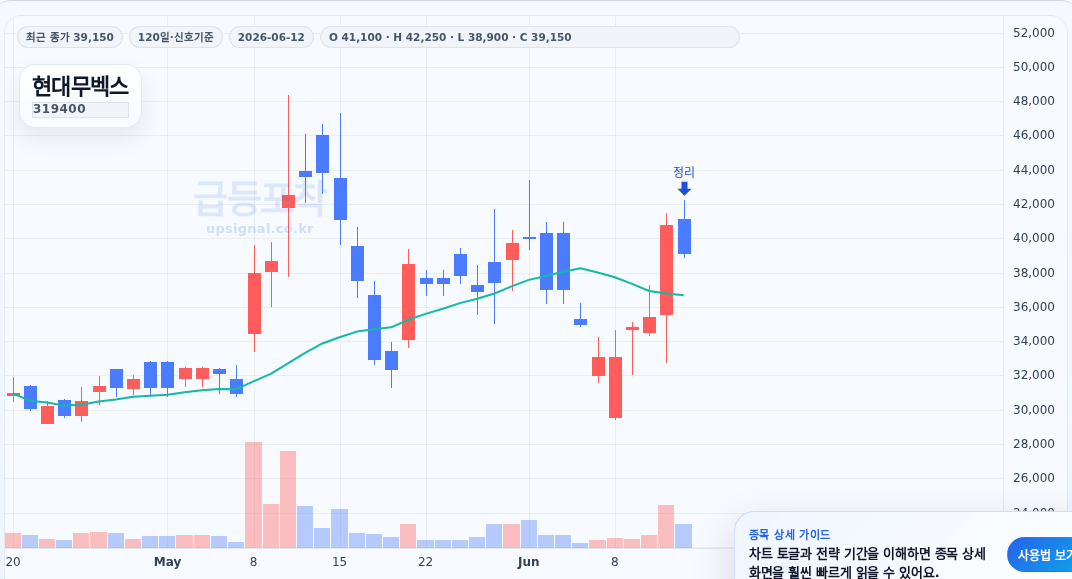Open the 사용법 보기 button
The height and width of the screenshot is (579, 1072).
coord(1041,555)
